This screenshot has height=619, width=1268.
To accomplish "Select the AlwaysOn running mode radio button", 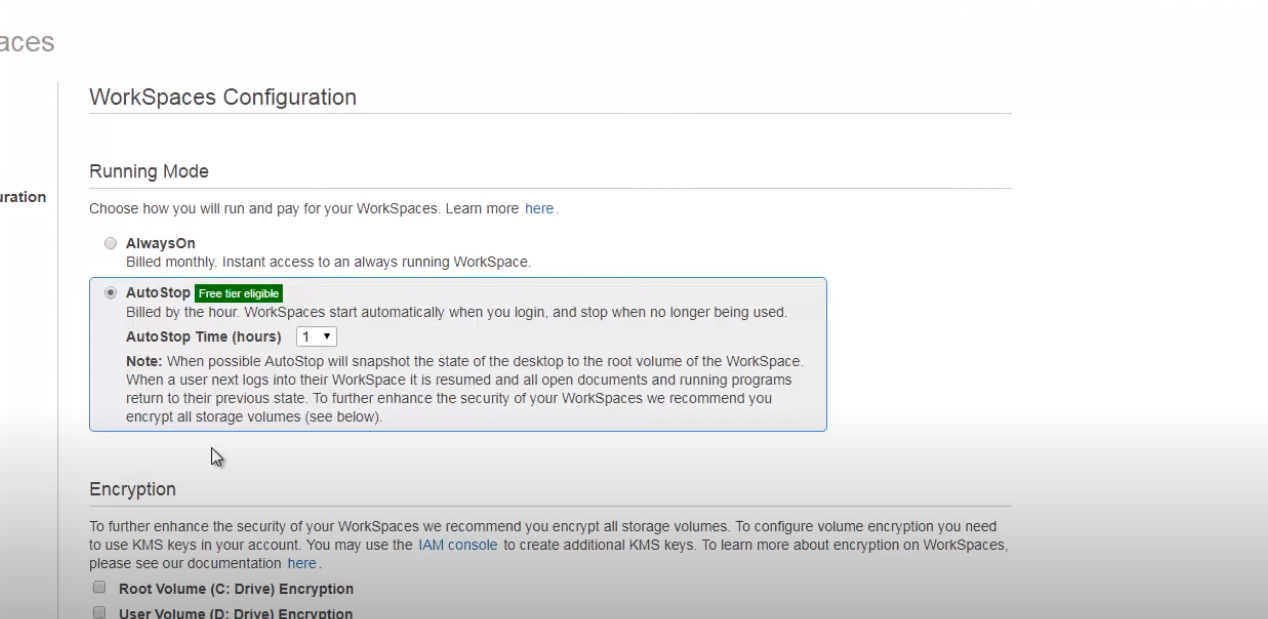I will [111, 243].
